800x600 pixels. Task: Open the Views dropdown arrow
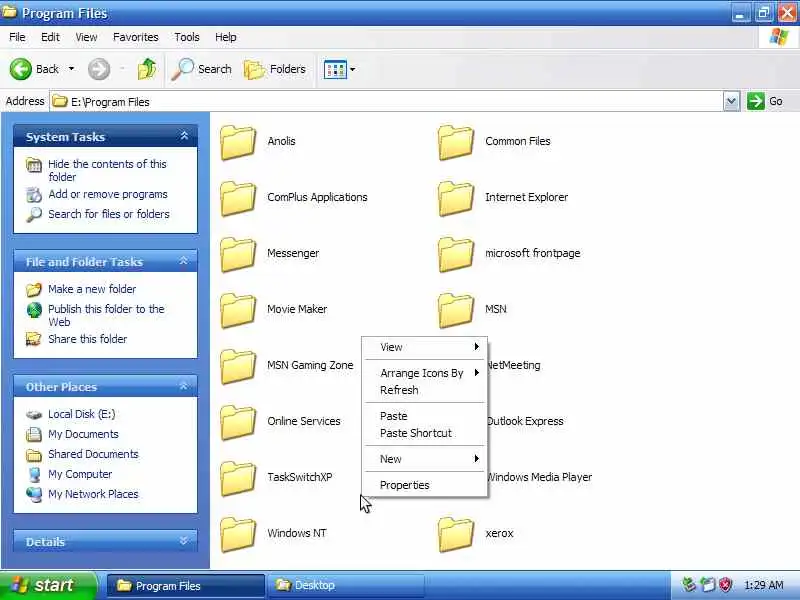353,69
